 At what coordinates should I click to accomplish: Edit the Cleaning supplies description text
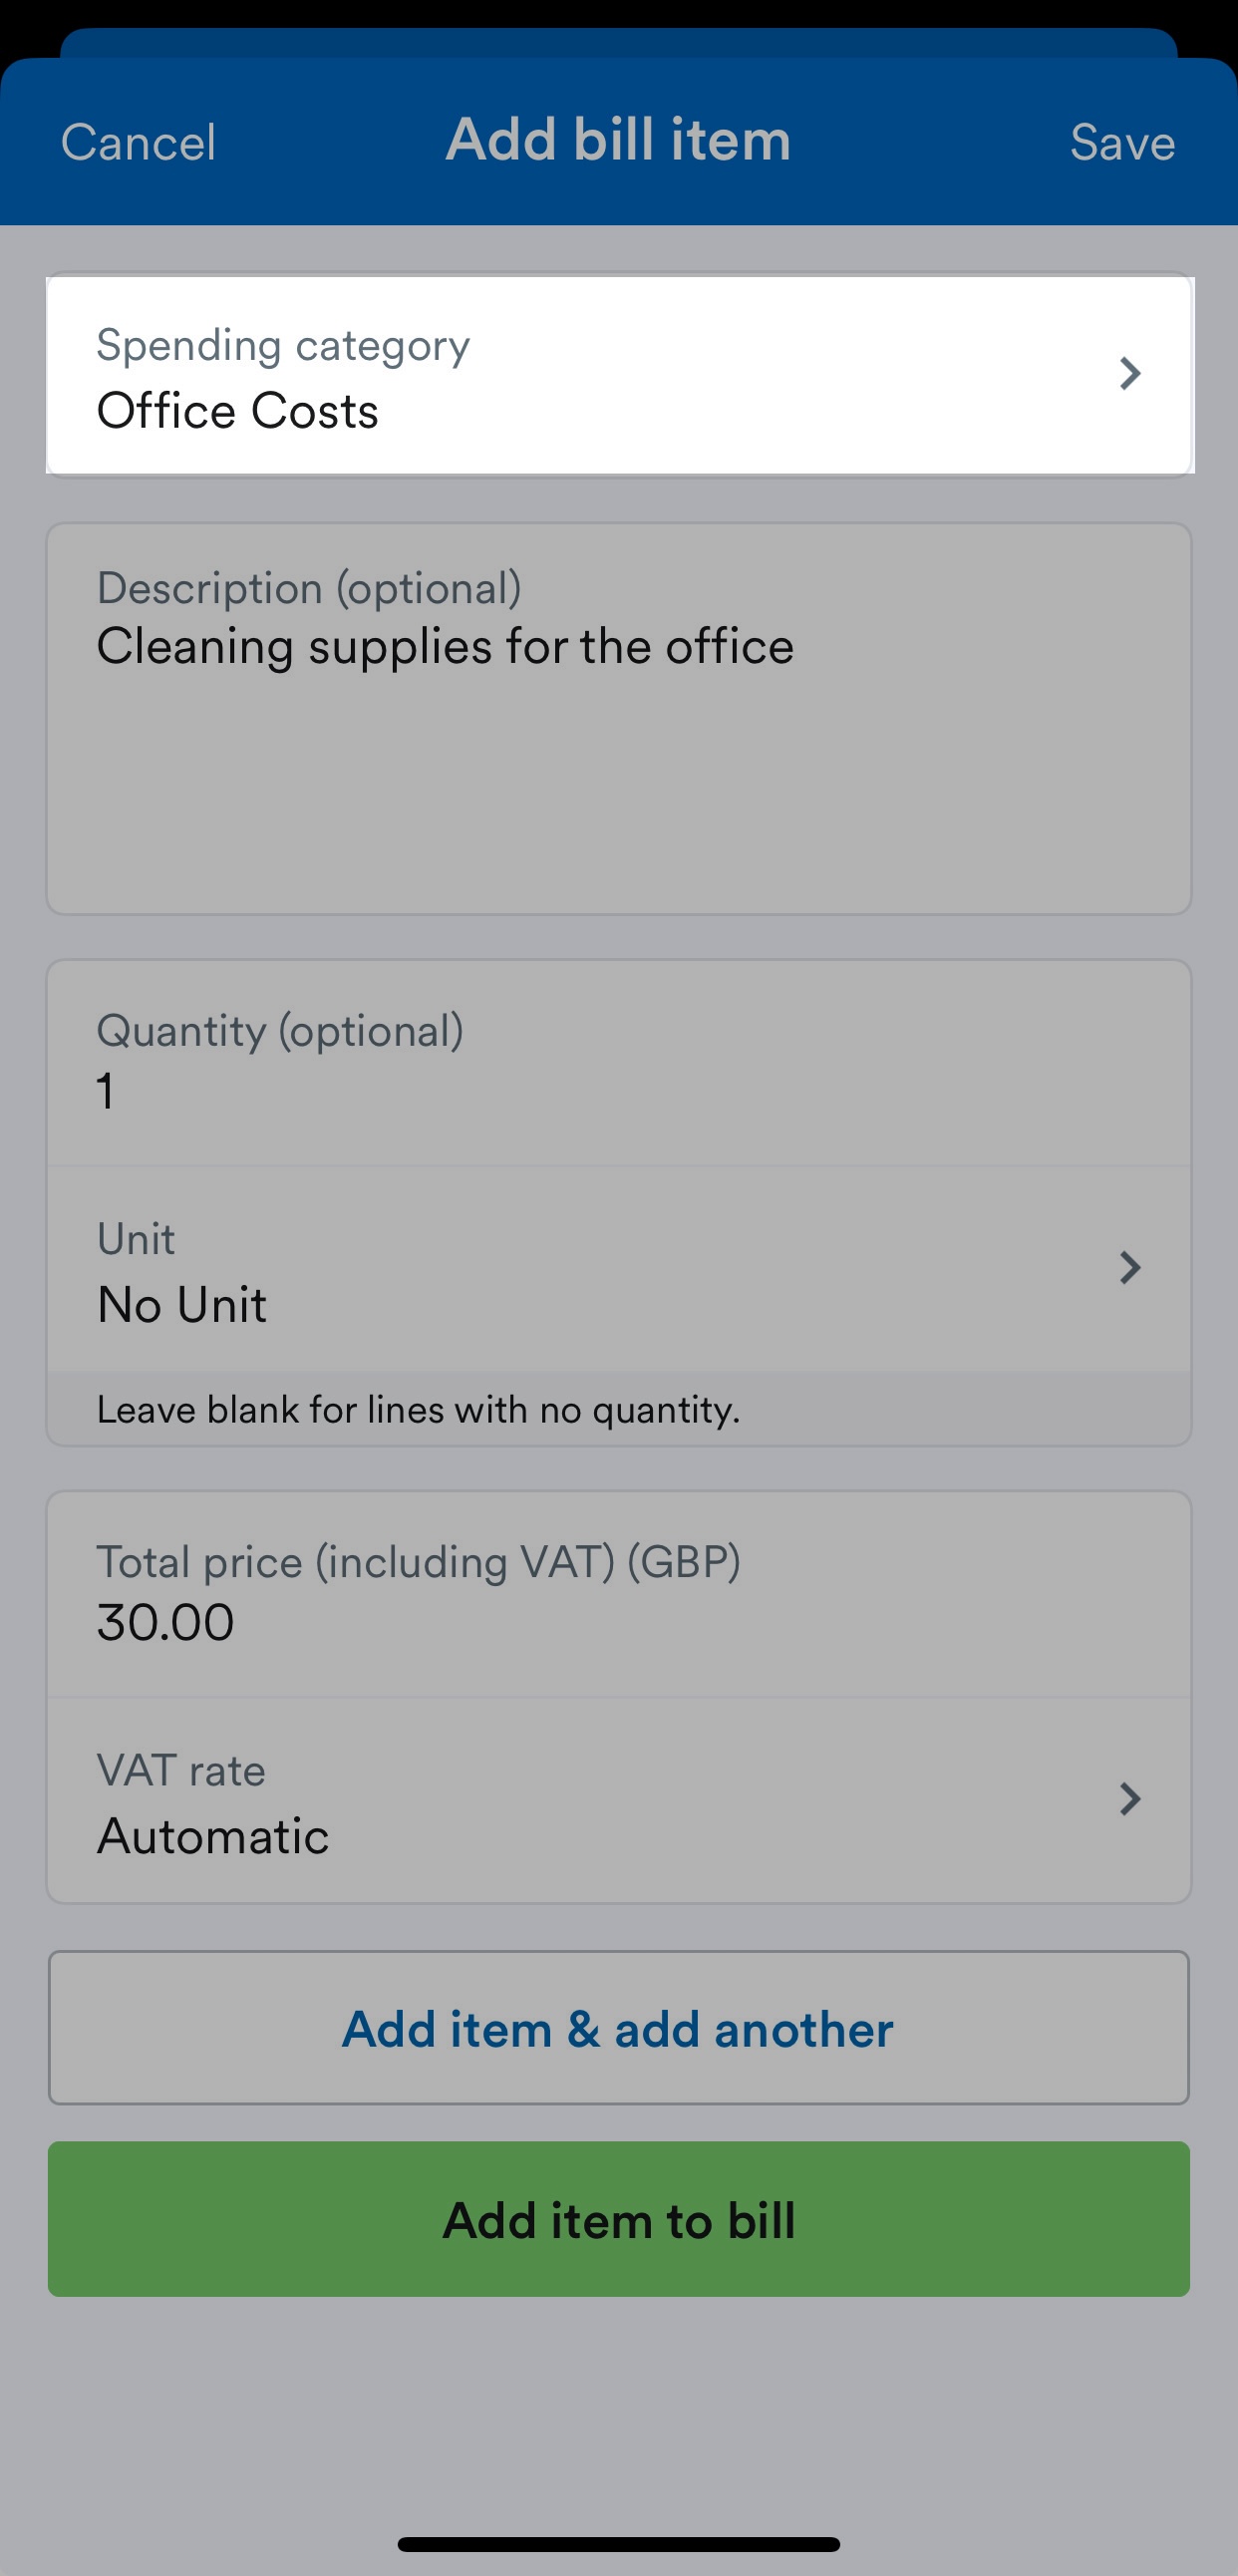click(445, 646)
